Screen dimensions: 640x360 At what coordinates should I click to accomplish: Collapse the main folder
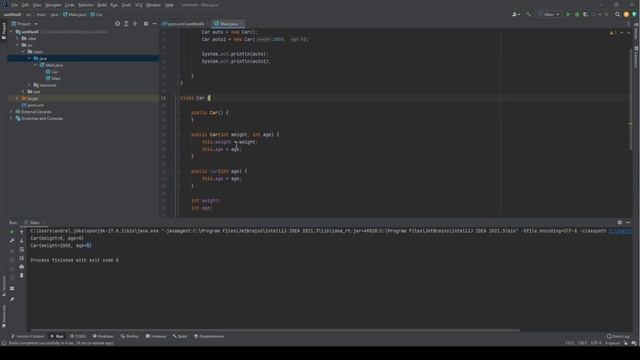click(23, 52)
